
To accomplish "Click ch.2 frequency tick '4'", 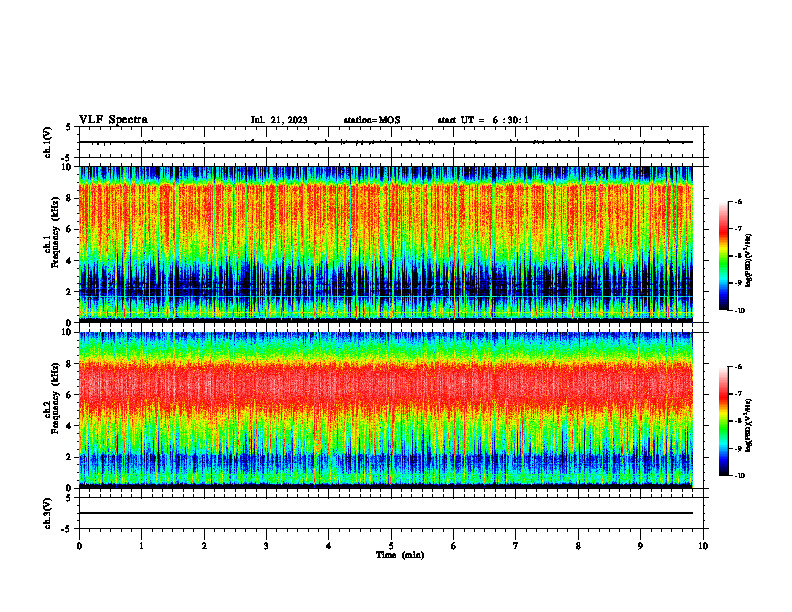I will [x=69, y=426].
